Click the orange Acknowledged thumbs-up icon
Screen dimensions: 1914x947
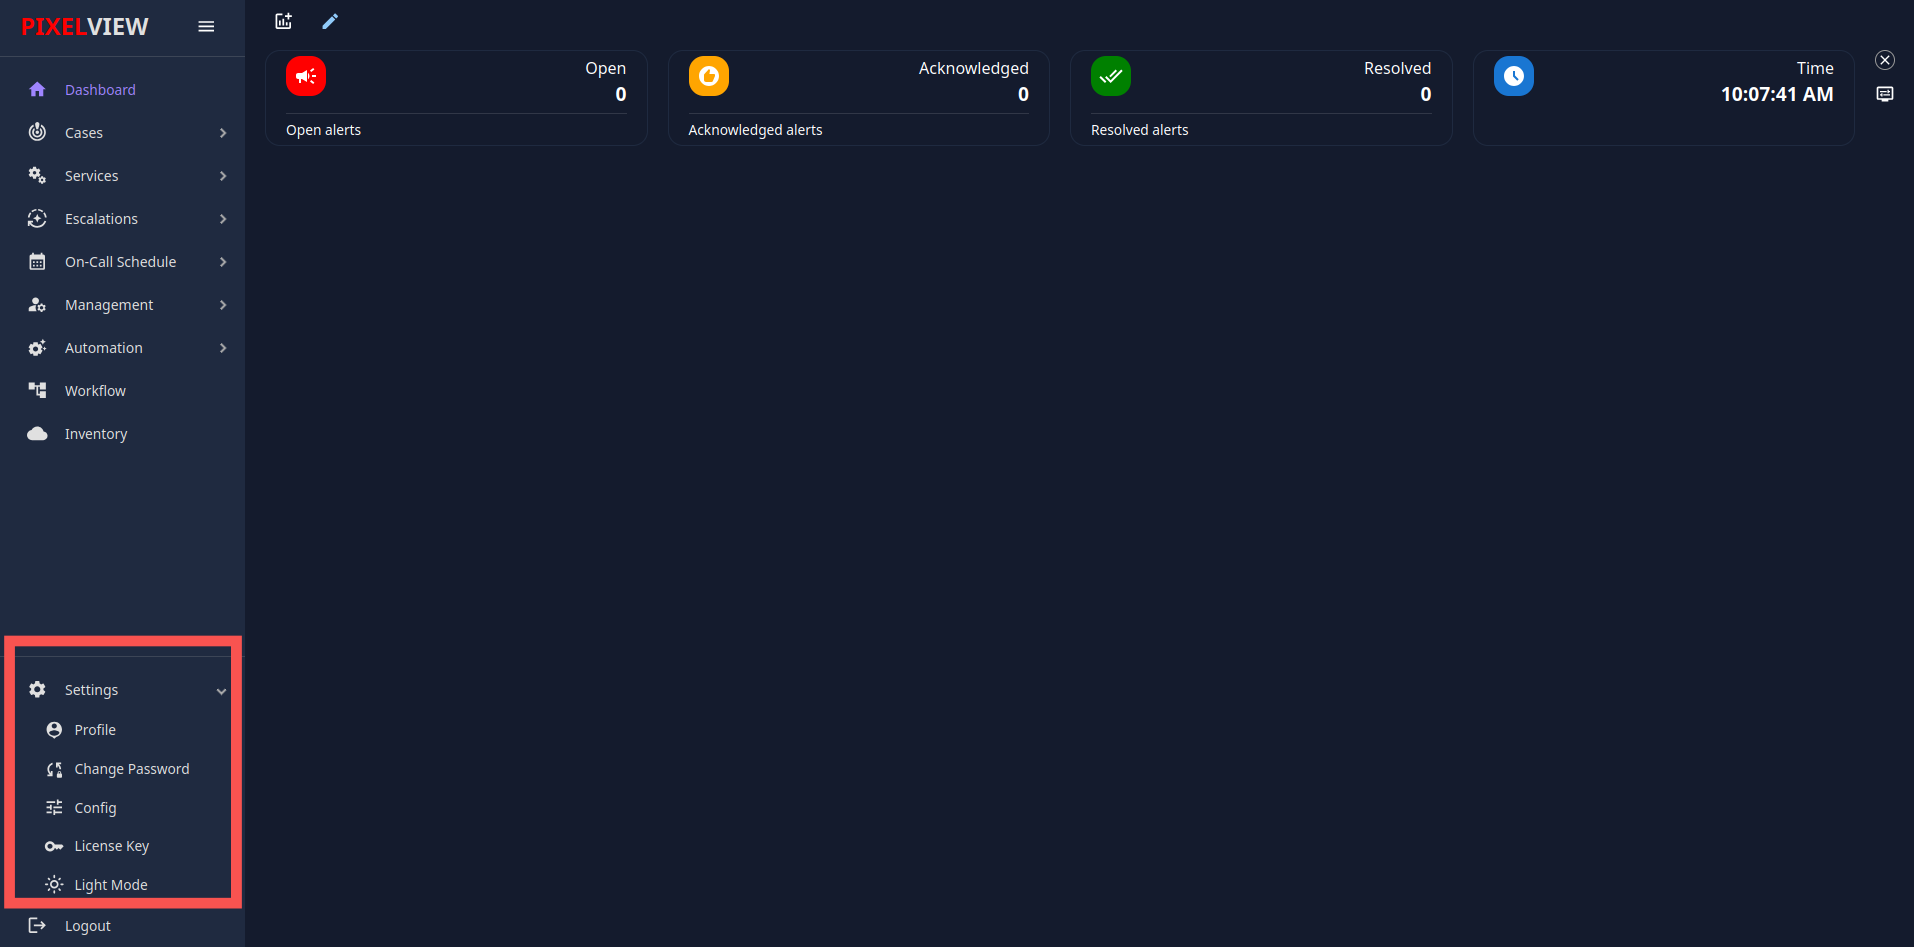coord(709,76)
